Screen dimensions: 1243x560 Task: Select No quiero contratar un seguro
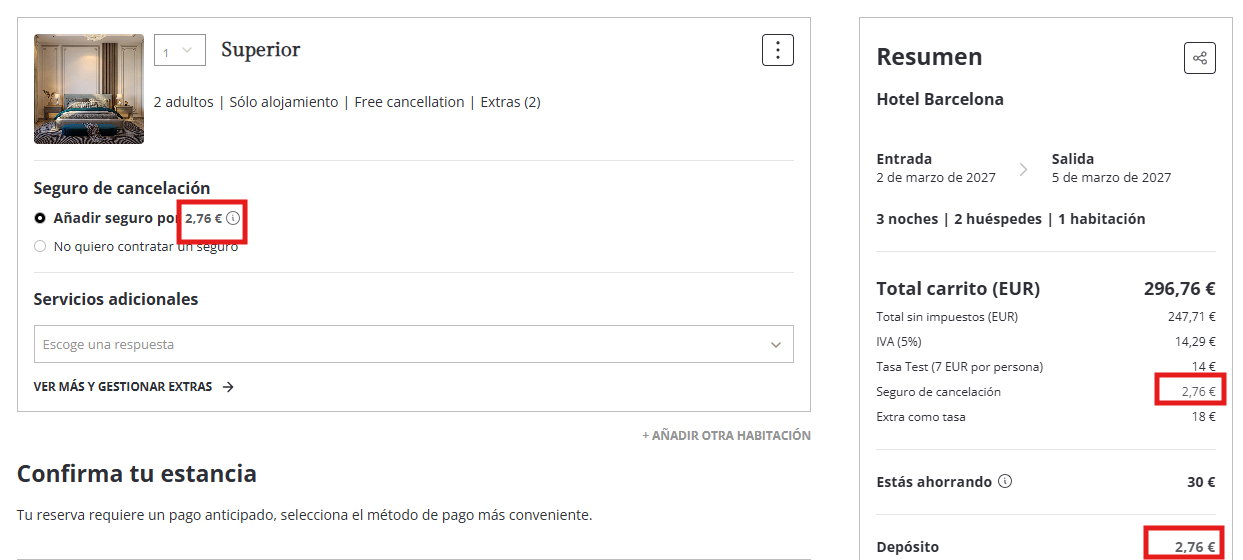[40, 246]
